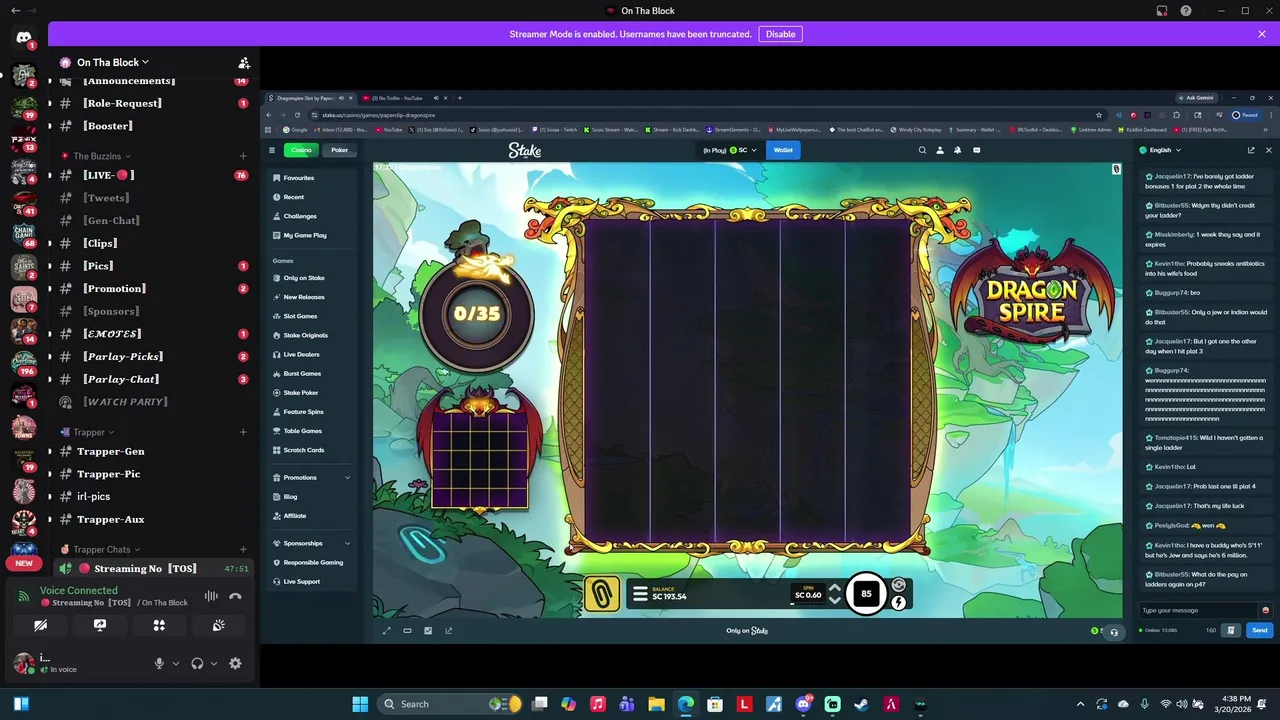1280x720 pixels.
Task: Deafen audio with headphones icon
Action: coord(197,663)
